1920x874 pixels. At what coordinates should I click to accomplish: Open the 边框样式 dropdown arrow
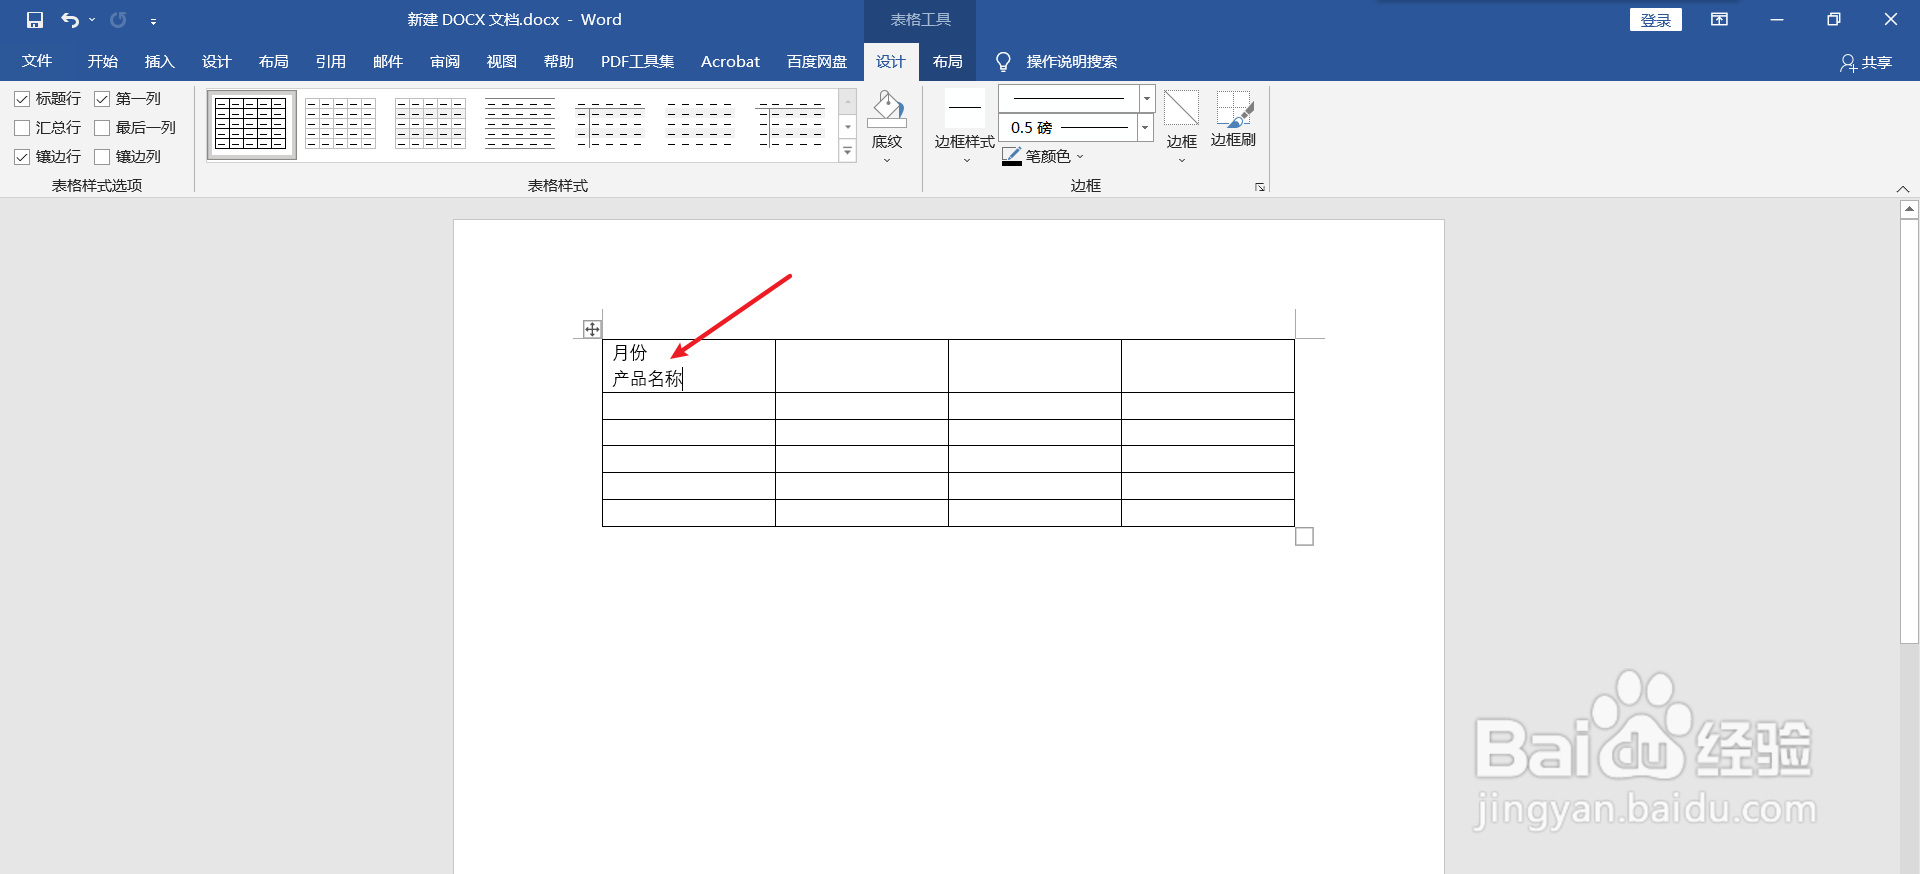pyautogui.click(x=966, y=160)
